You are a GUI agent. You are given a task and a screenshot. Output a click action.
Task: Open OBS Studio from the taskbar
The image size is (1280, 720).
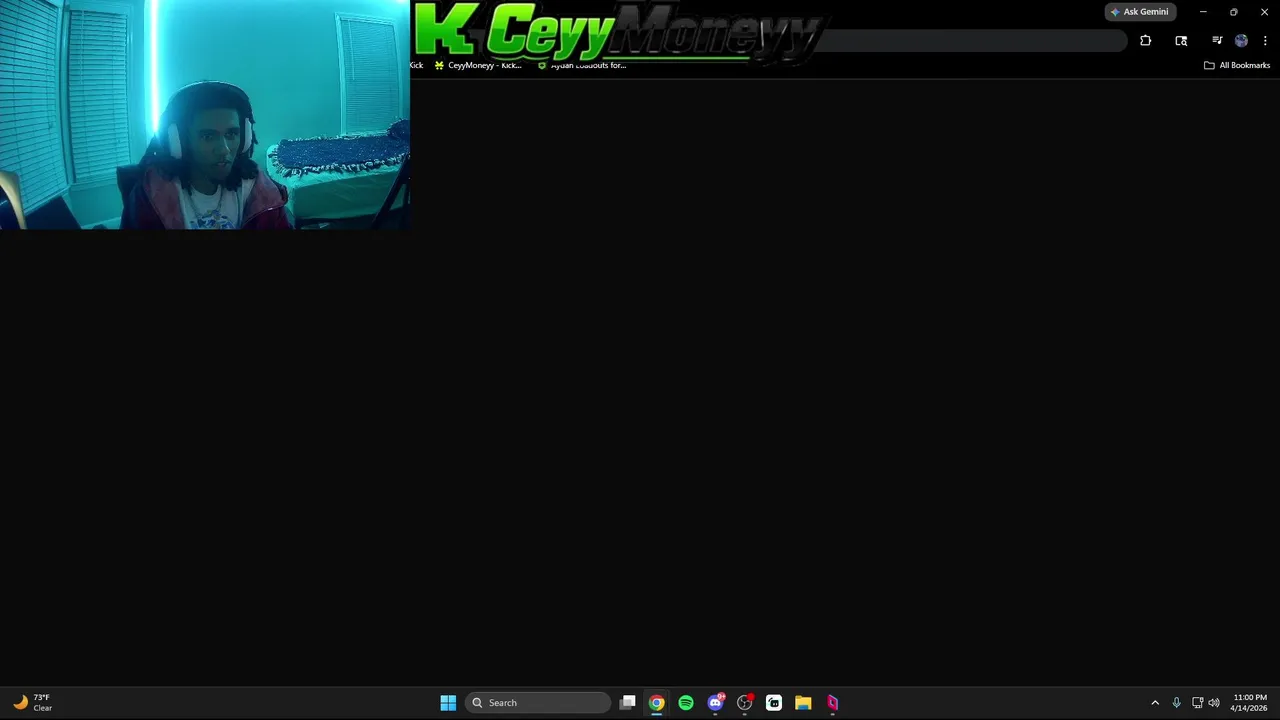click(744, 703)
